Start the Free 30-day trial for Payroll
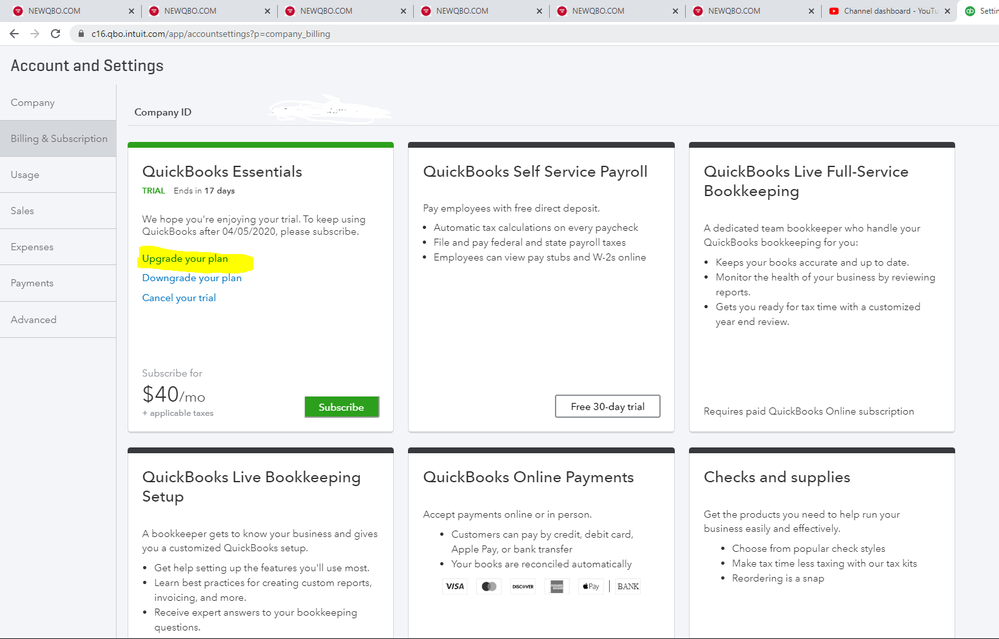 [x=607, y=406]
